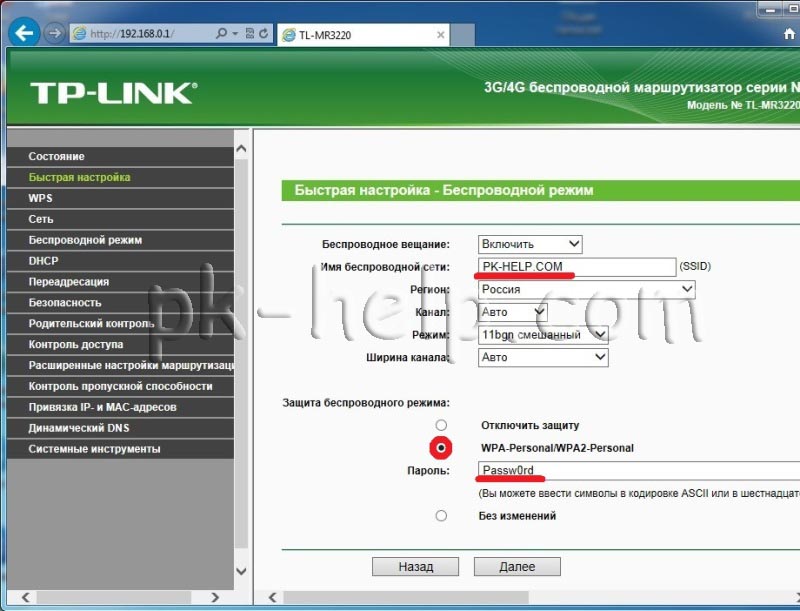Click the sidebar horizontal scroll left arrow
This screenshot has width=800, height=611.
(26, 597)
